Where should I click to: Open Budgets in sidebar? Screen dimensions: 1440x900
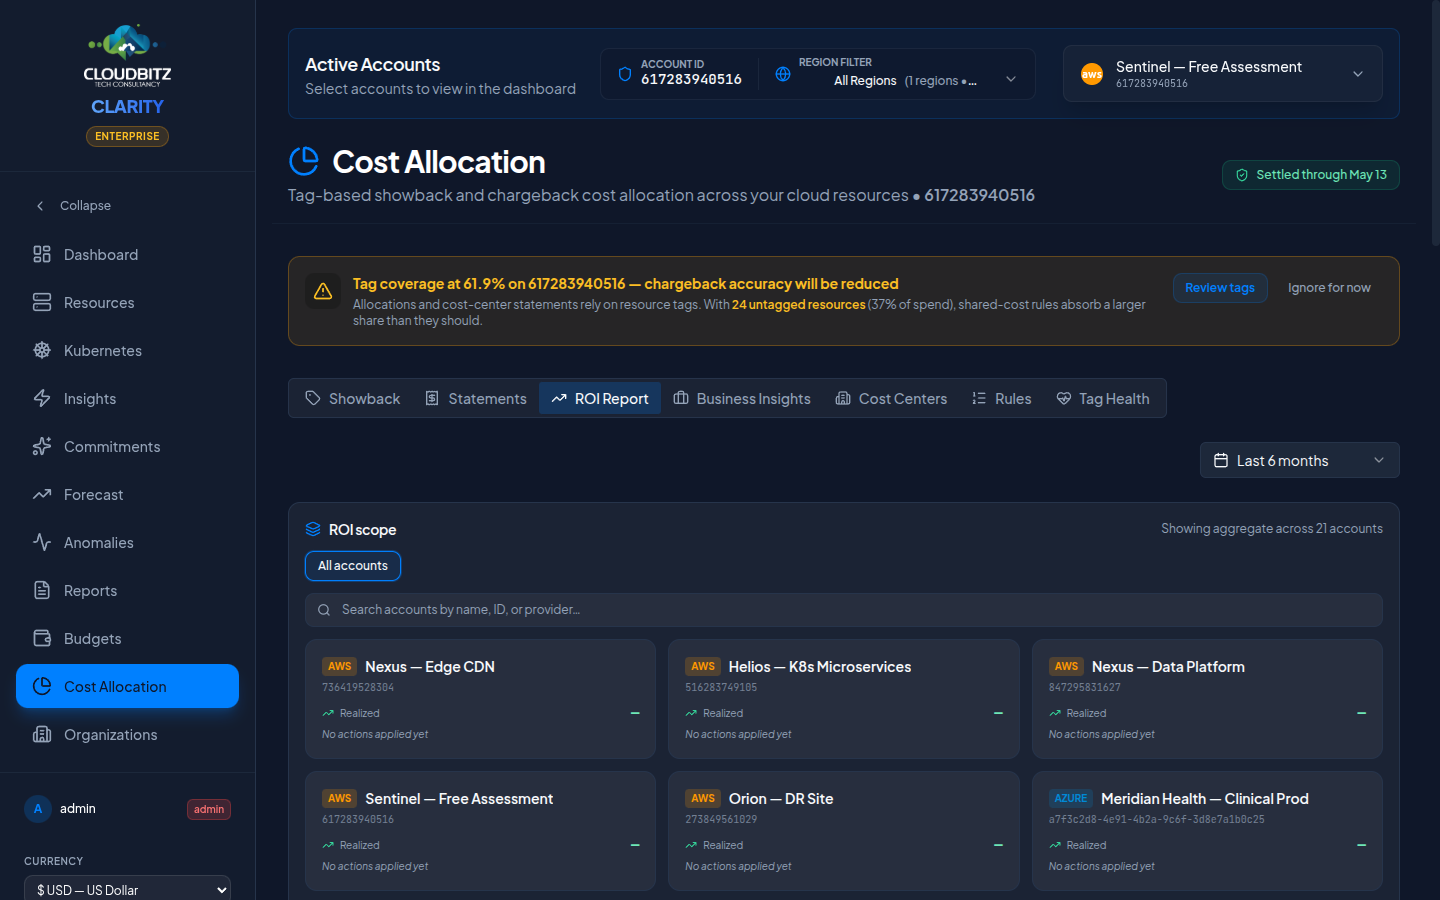click(x=127, y=638)
